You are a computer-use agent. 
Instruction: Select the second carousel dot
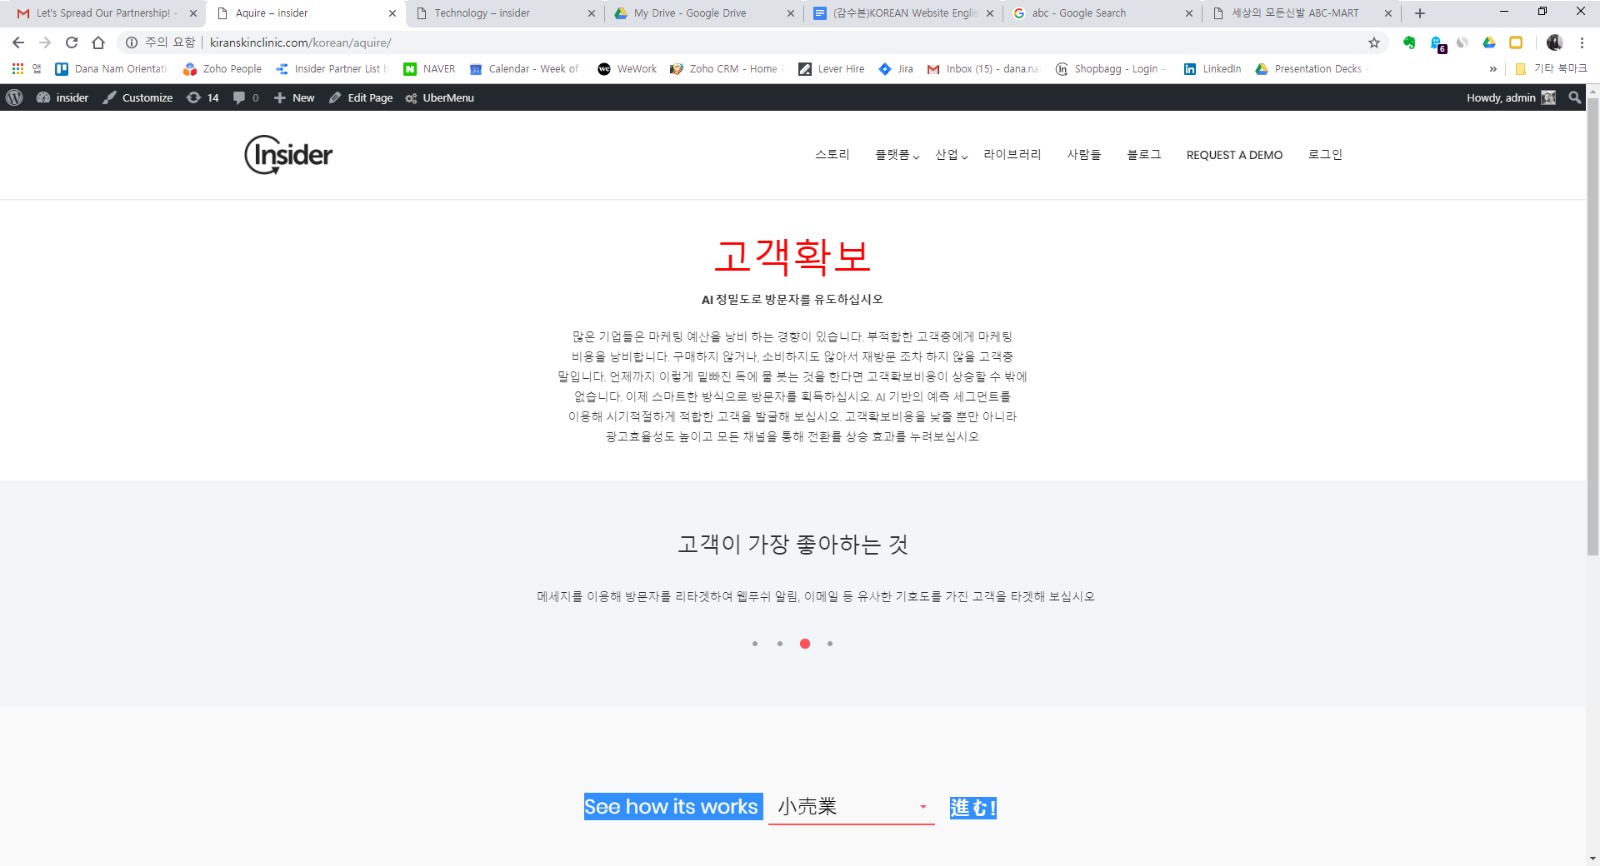coord(780,644)
